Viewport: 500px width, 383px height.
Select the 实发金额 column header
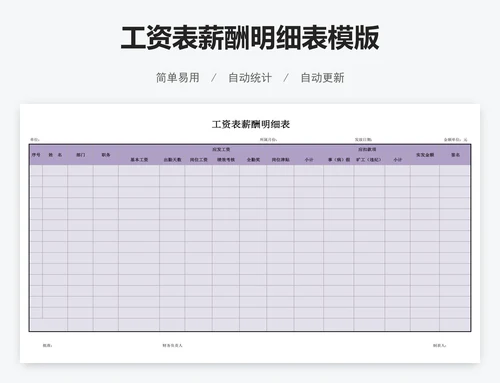coord(425,155)
